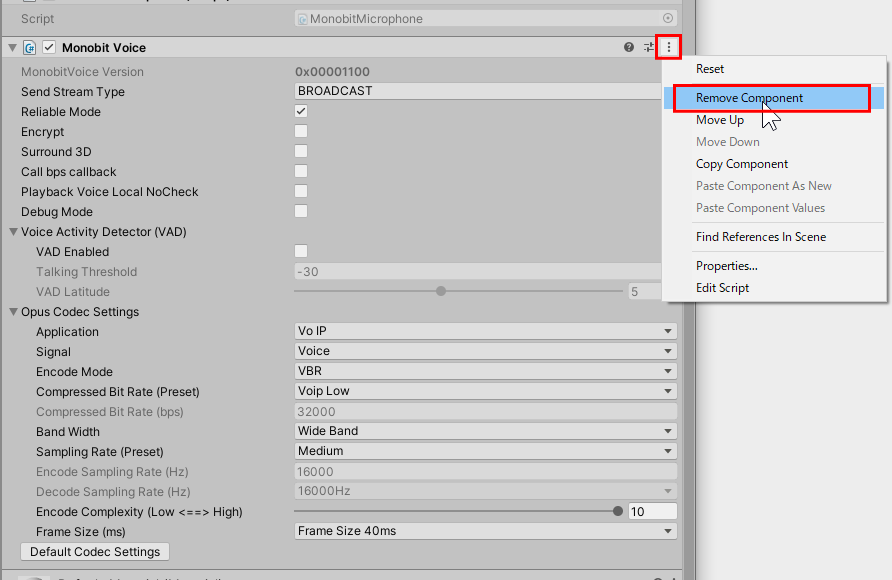This screenshot has height=580, width=892.
Task: Click the Call bps callback label
Action: coord(69,172)
